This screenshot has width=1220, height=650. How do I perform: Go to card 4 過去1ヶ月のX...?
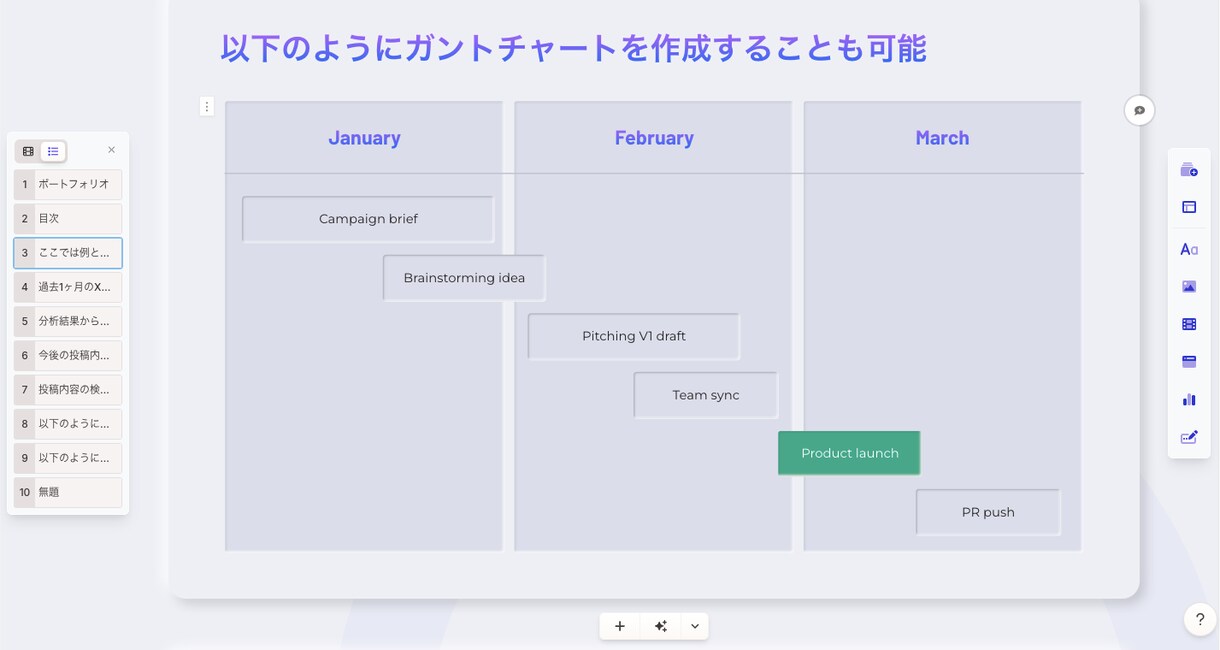(68, 287)
